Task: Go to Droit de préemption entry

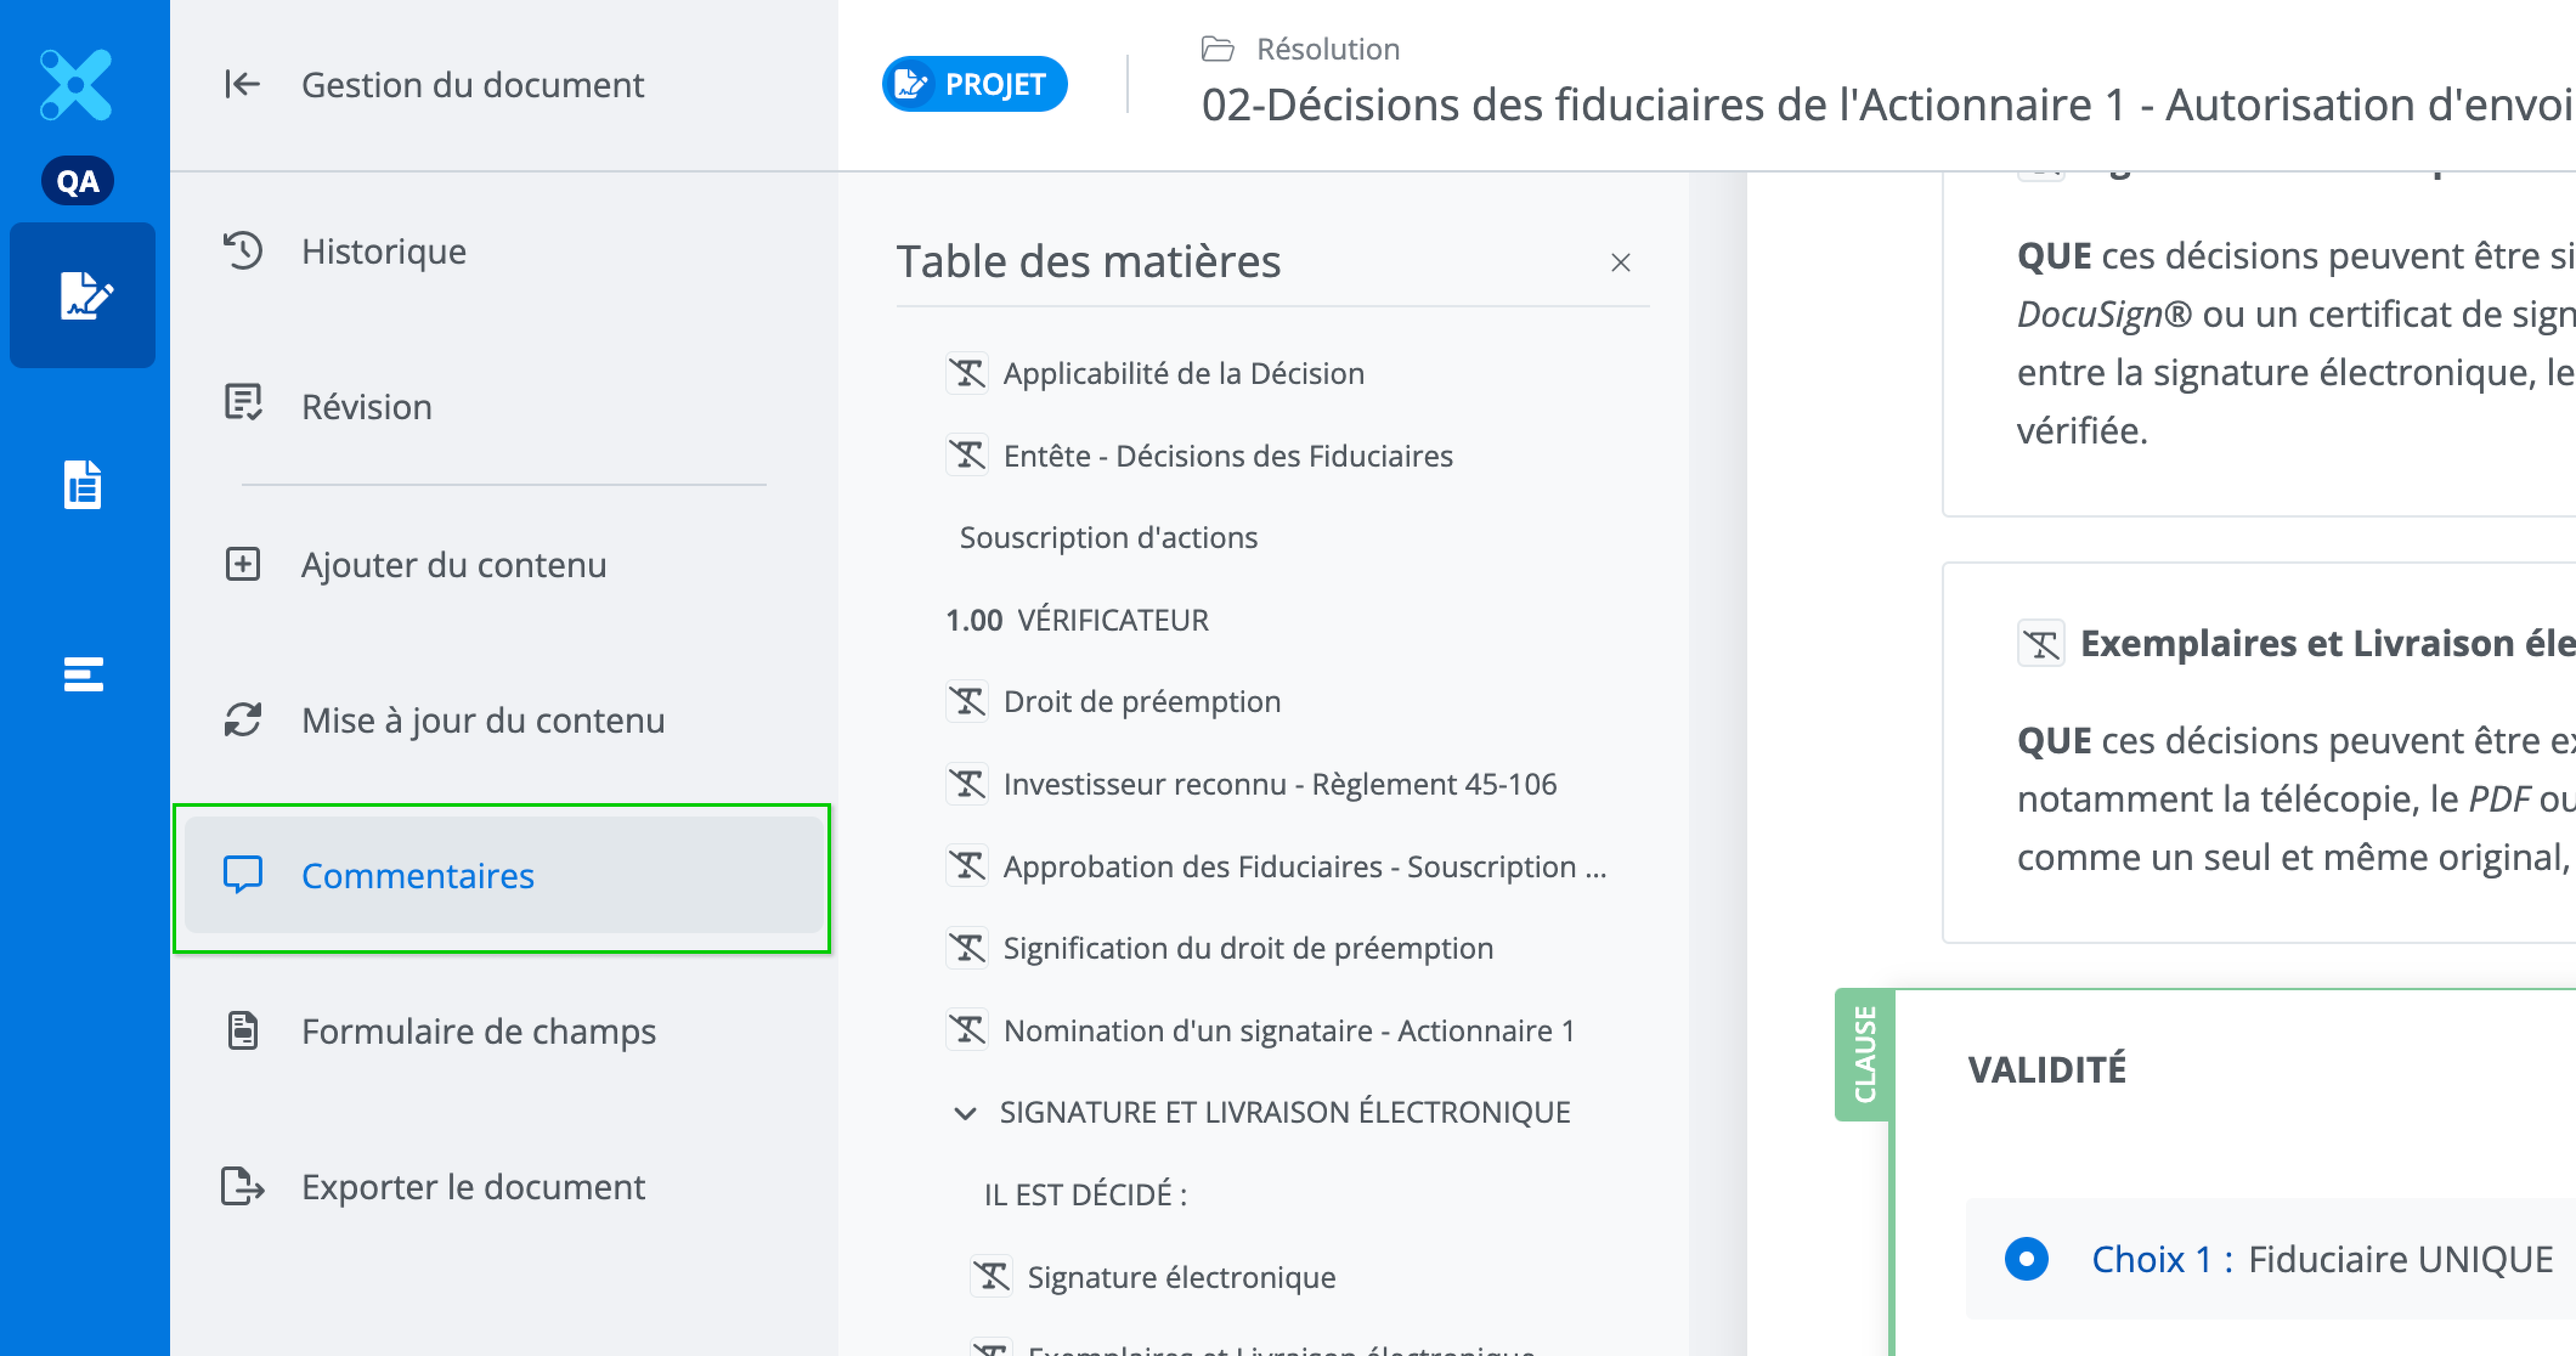Action: point(1141,702)
